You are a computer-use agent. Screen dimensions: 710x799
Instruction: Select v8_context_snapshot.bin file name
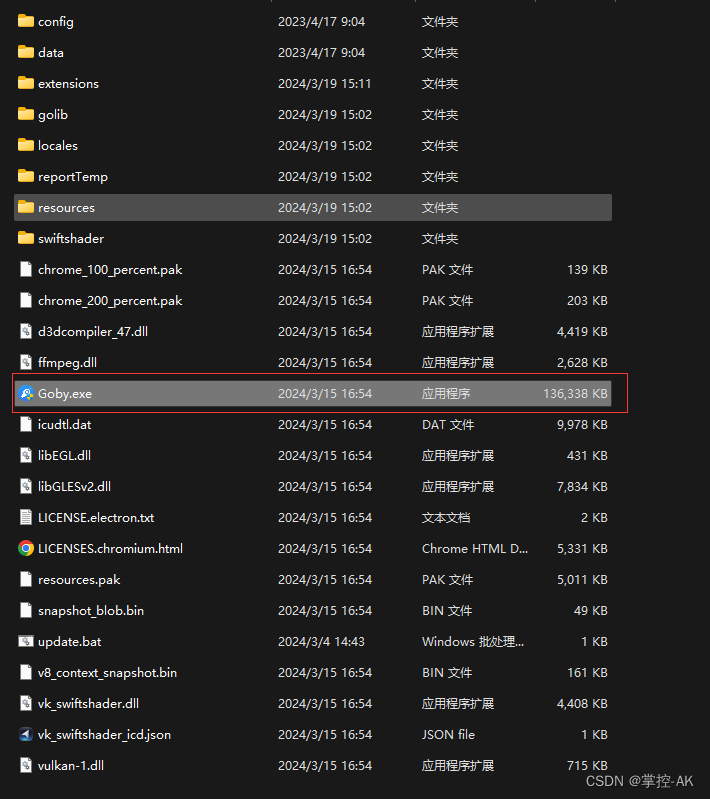coord(107,673)
